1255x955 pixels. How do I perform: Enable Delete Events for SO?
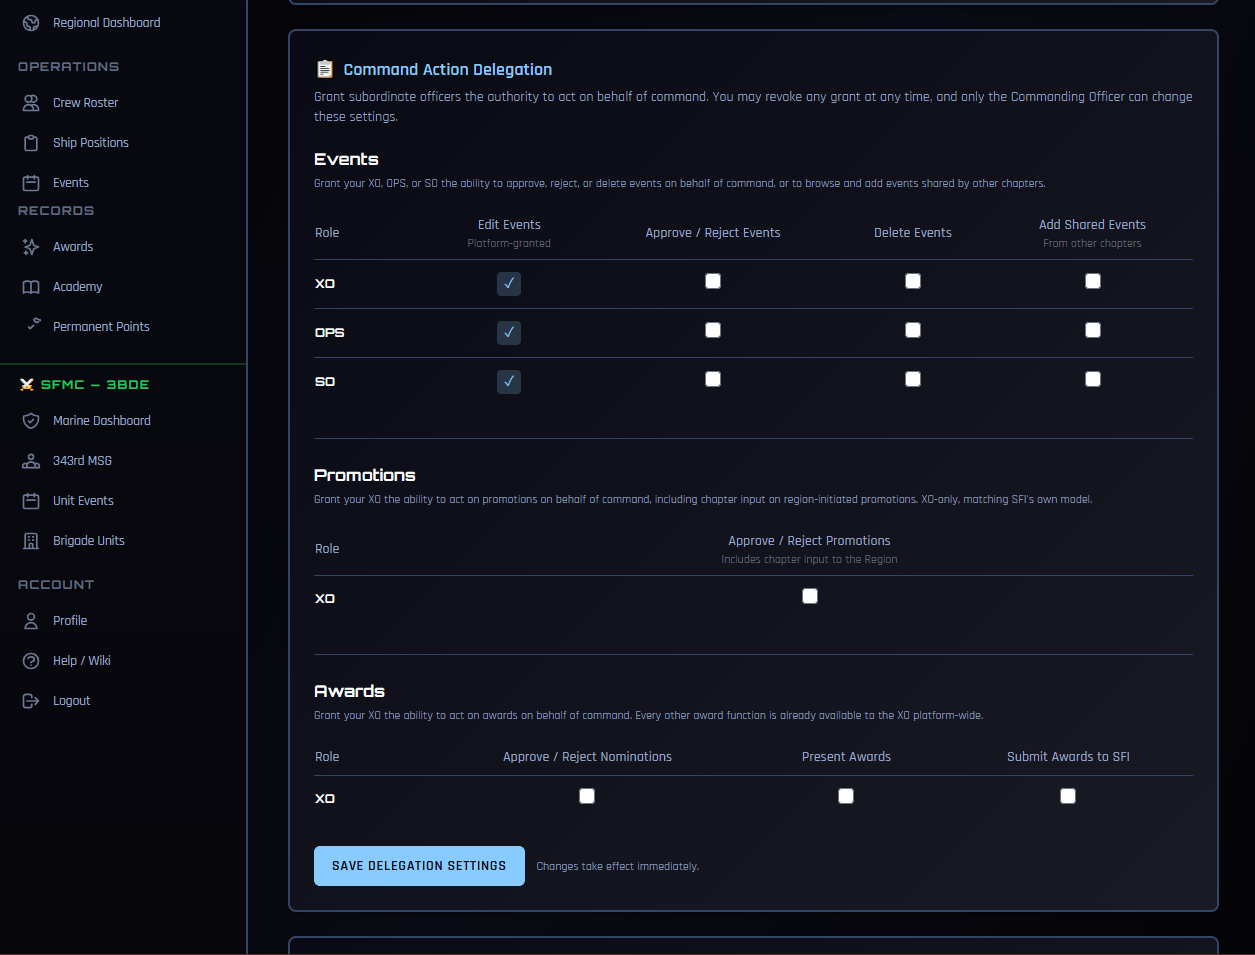coord(913,379)
